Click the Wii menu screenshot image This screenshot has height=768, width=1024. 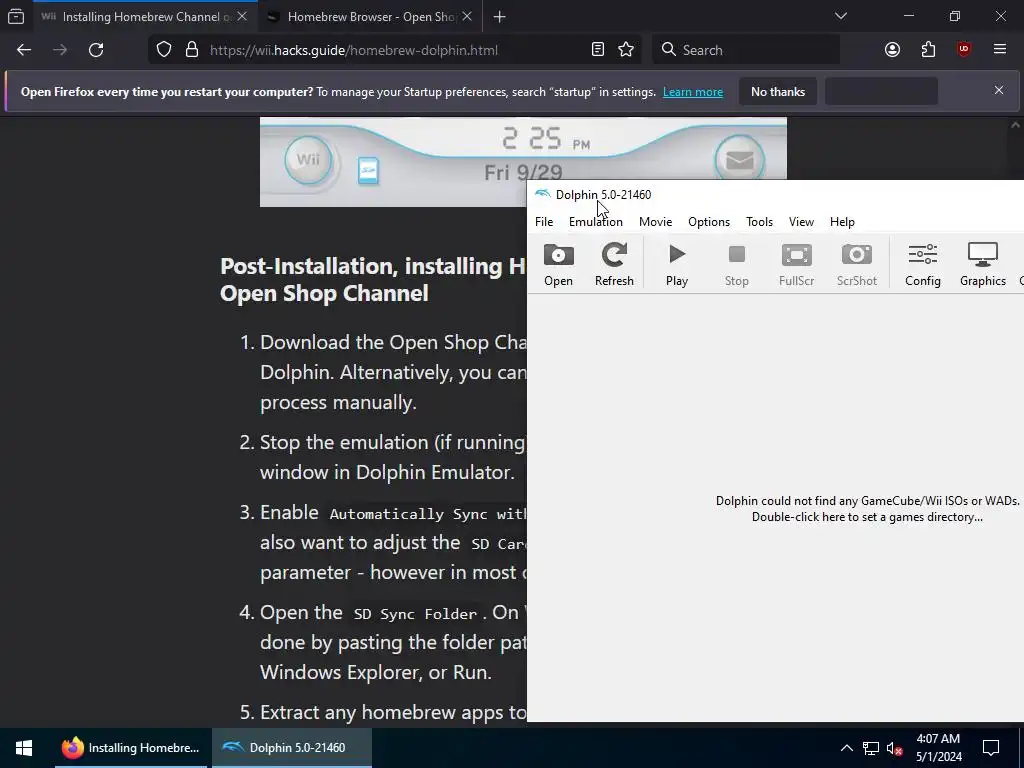[x=523, y=162]
